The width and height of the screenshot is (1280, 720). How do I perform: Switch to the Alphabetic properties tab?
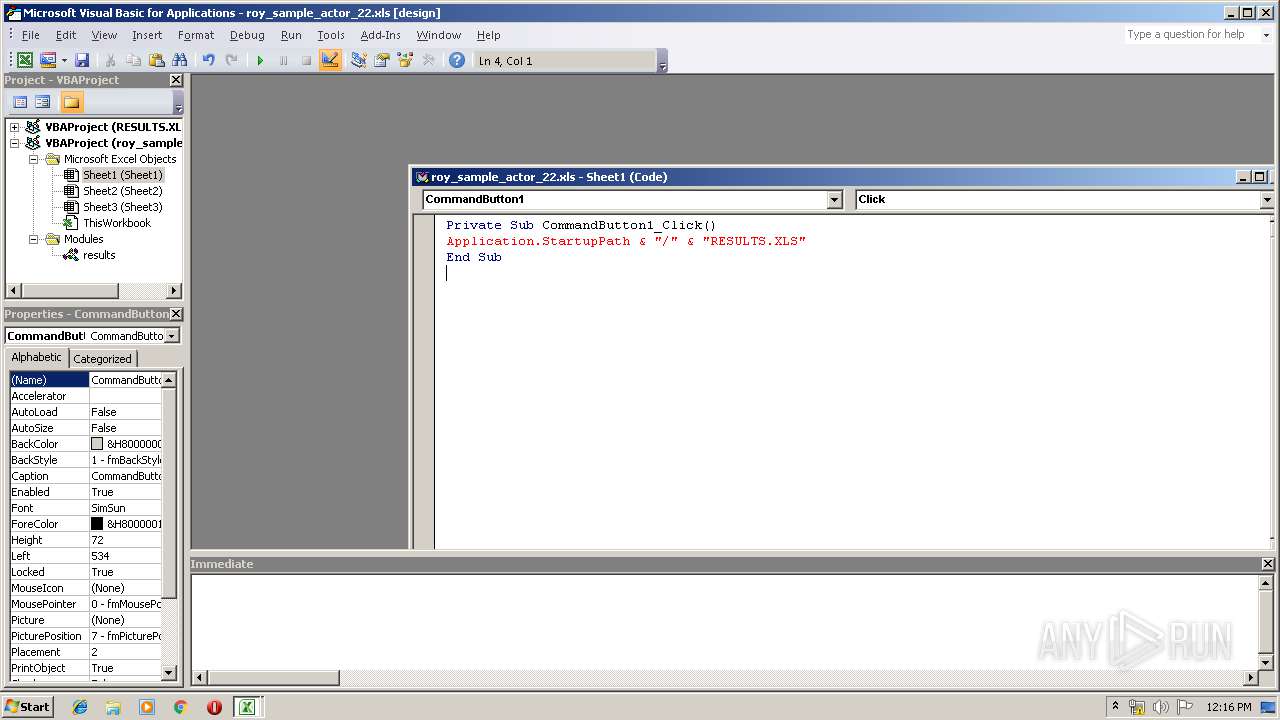tap(37, 358)
